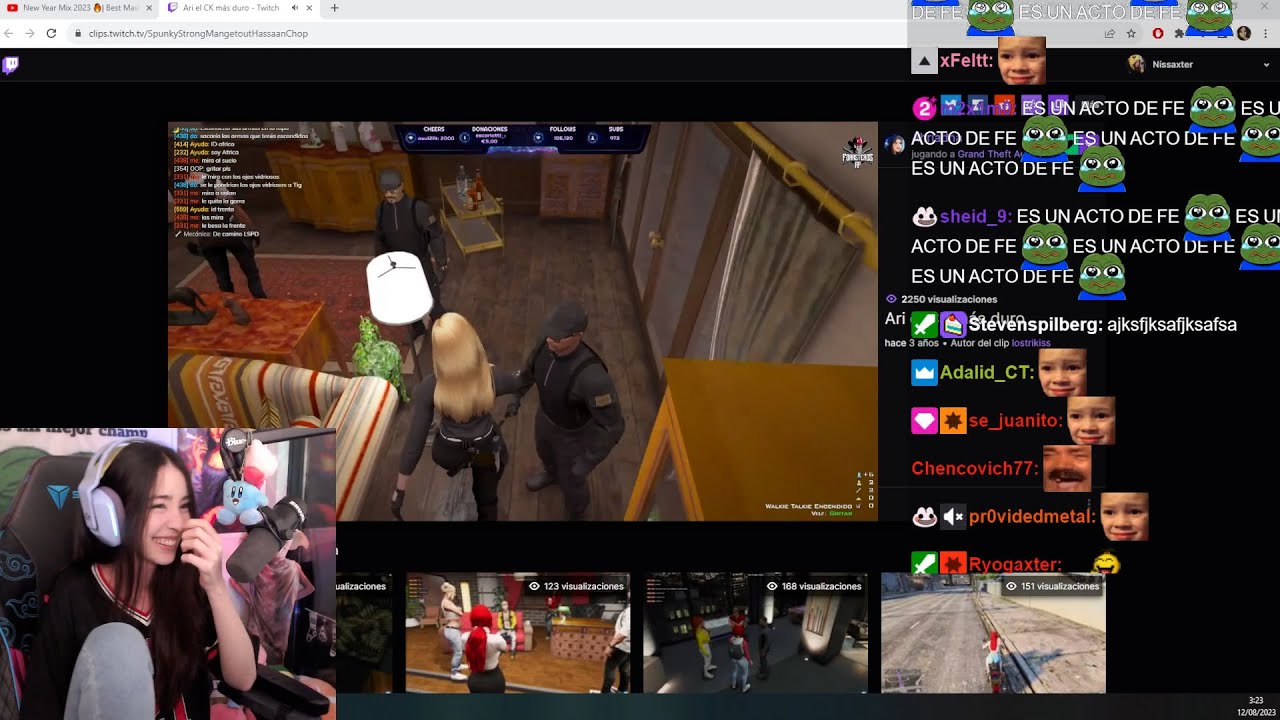Screen dimensions: 1280x720
Task: Click the moustache emote in Chencovich77's message
Action: pyautogui.click(x=1066, y=469)
